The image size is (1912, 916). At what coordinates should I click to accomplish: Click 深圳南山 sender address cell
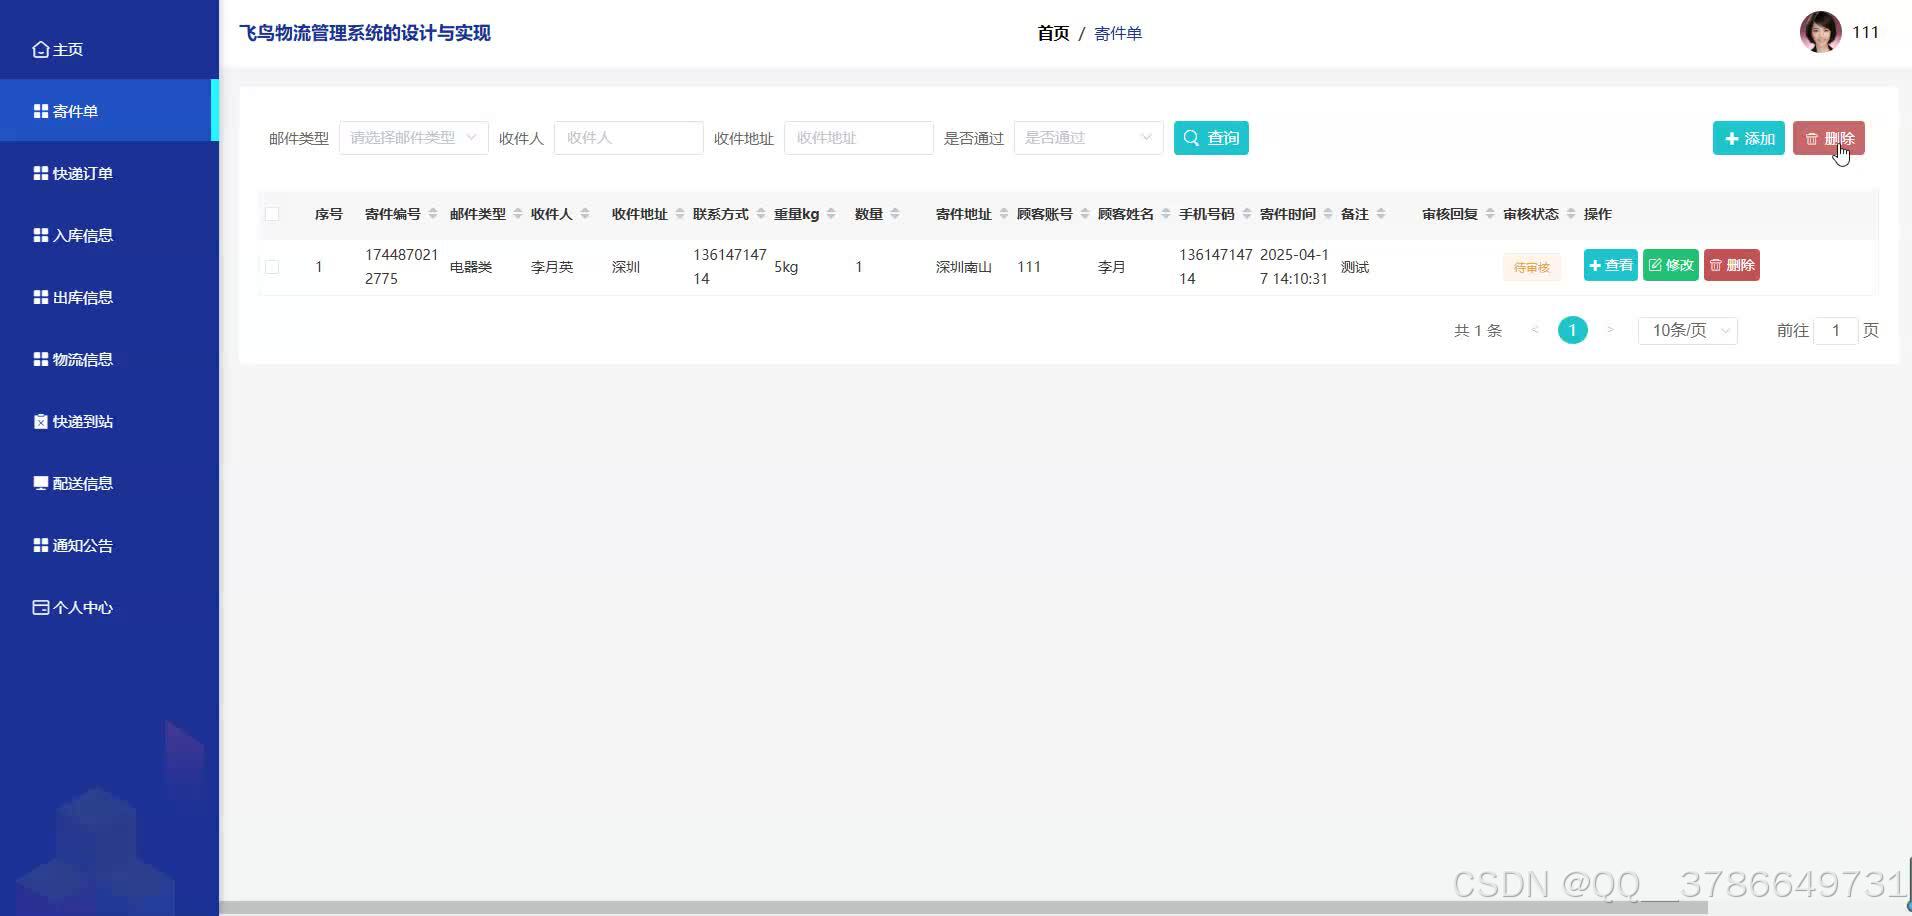(964, 267)
